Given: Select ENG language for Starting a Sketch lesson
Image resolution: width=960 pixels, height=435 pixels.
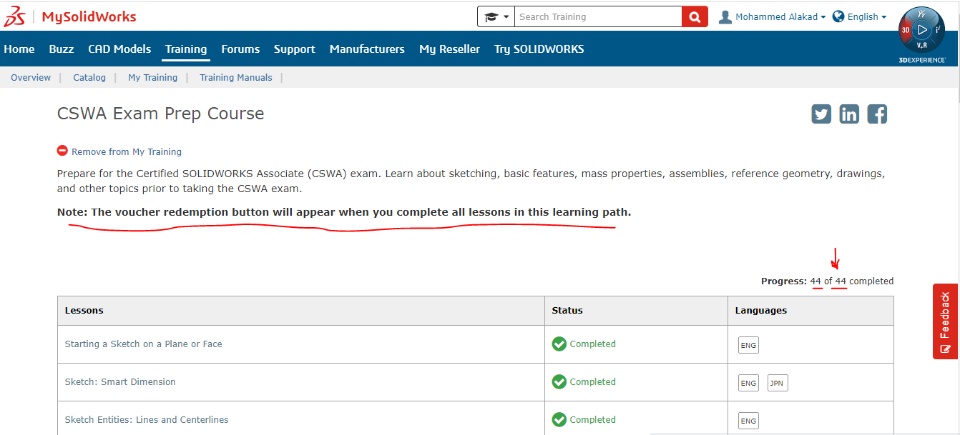Looking at the screenshot, I should (748, 346).
